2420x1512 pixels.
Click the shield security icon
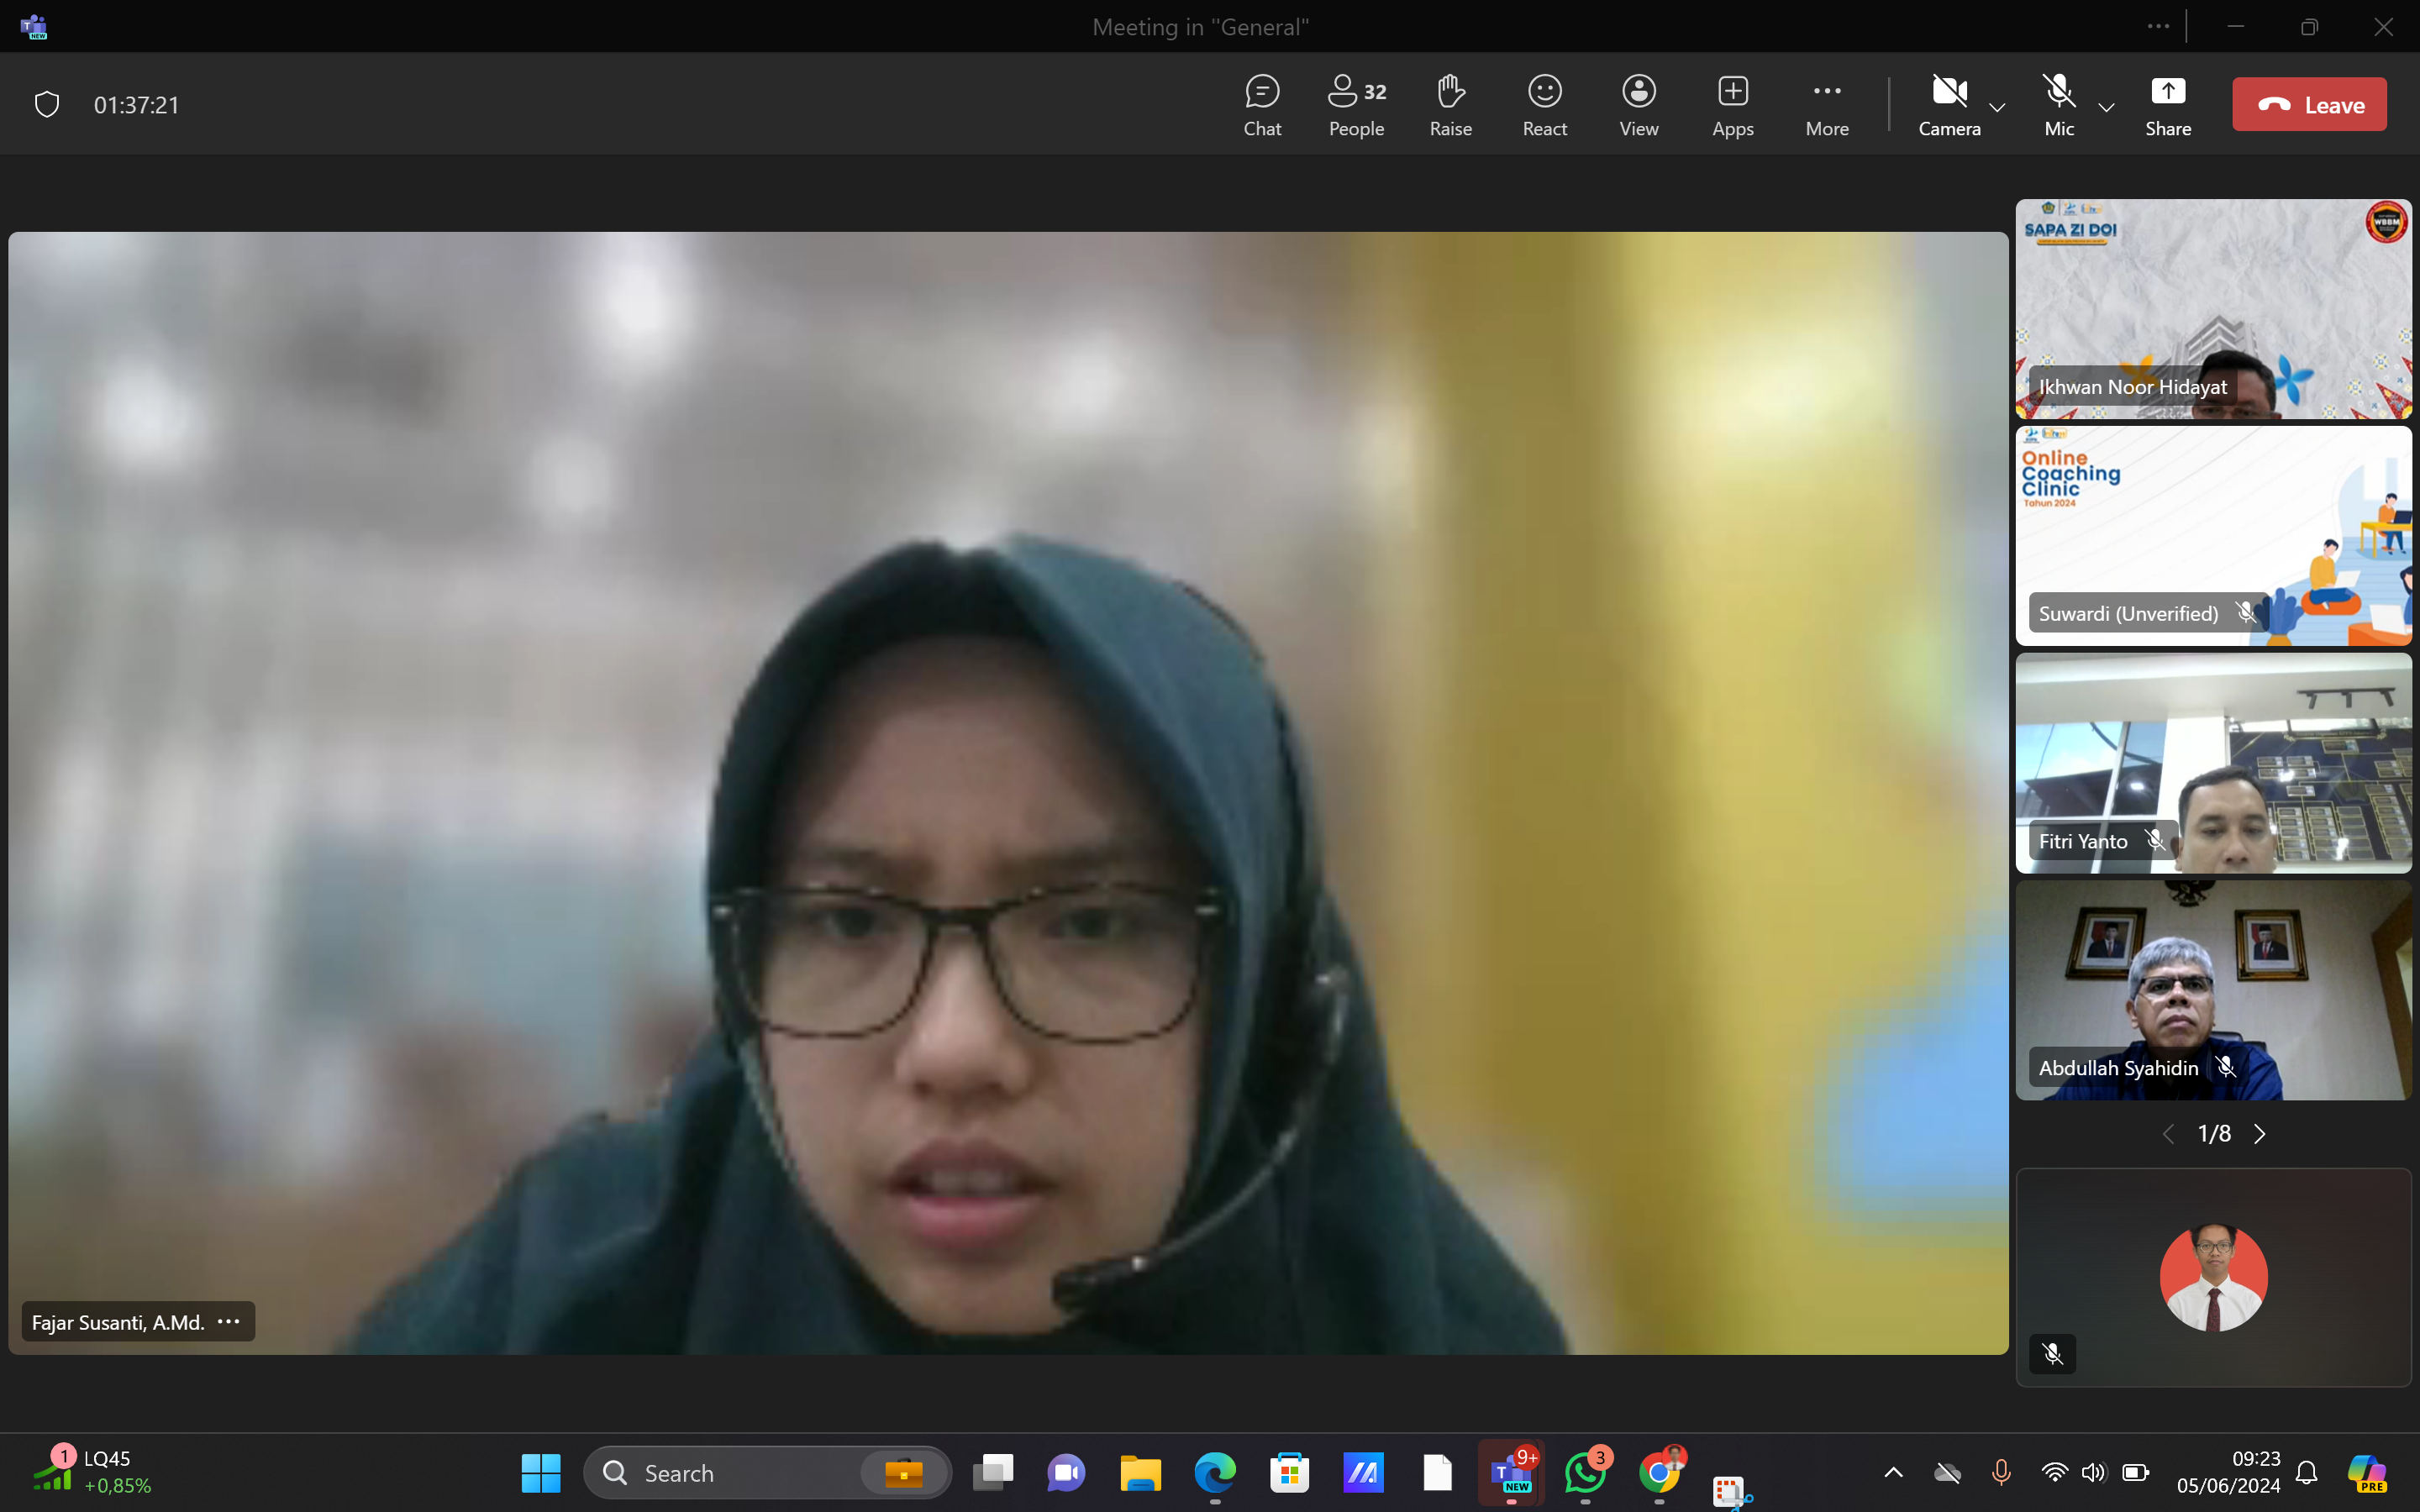point(47,105)
